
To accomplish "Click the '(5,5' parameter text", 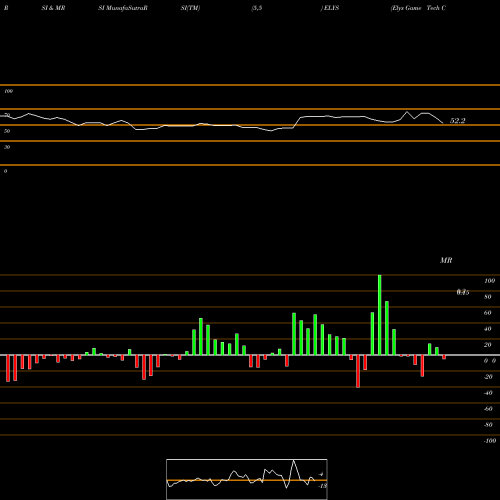I will pyautogui.click(x=257, y=8).
